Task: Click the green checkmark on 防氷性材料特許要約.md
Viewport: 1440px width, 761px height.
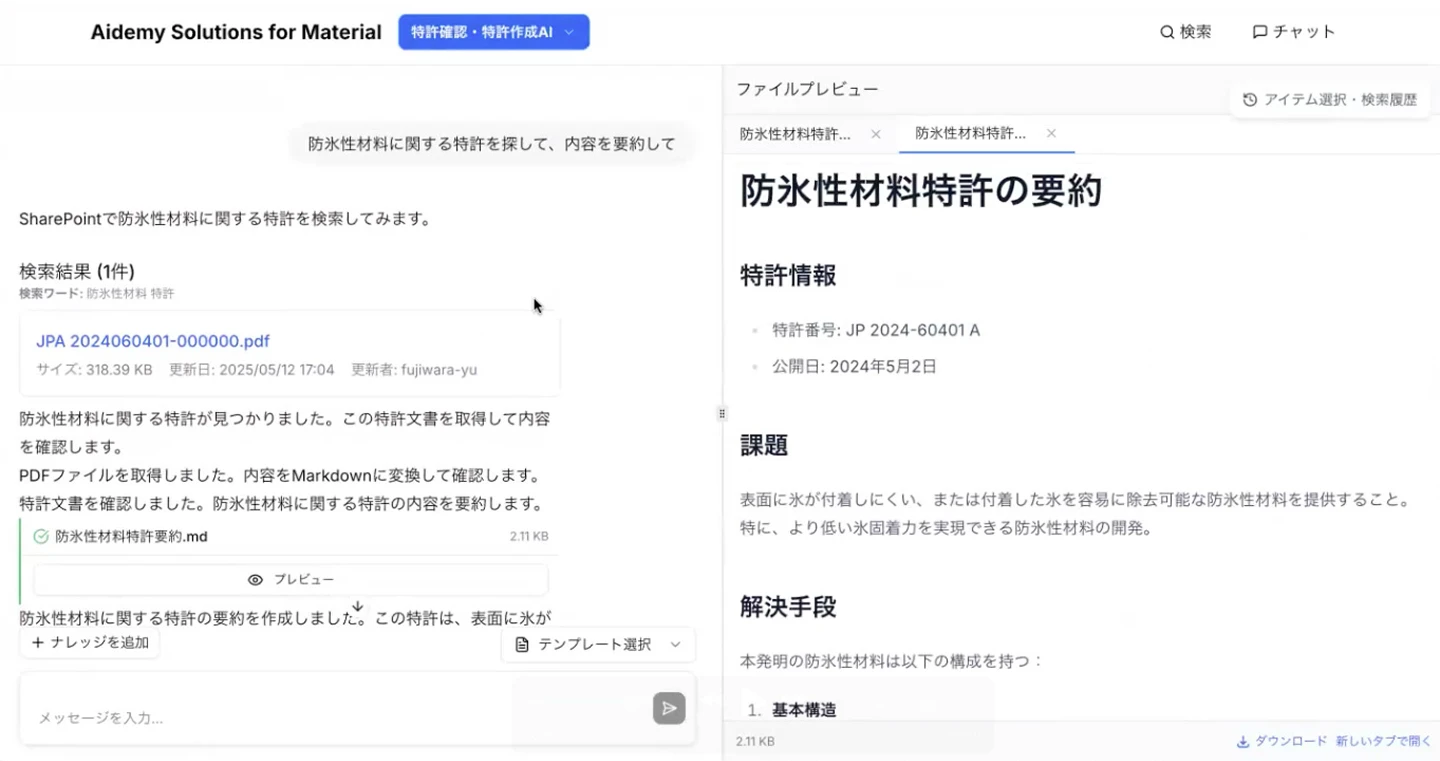Action: [40, 535]
